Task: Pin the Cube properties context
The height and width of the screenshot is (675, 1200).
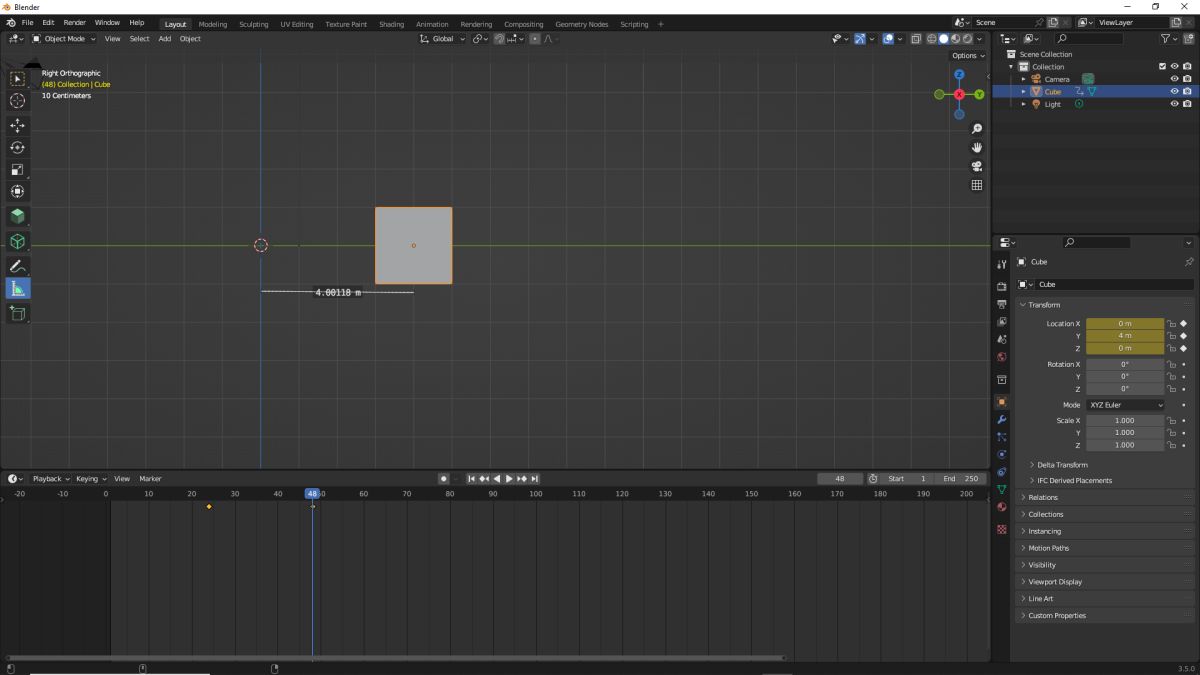Action: coord(1189,262)
